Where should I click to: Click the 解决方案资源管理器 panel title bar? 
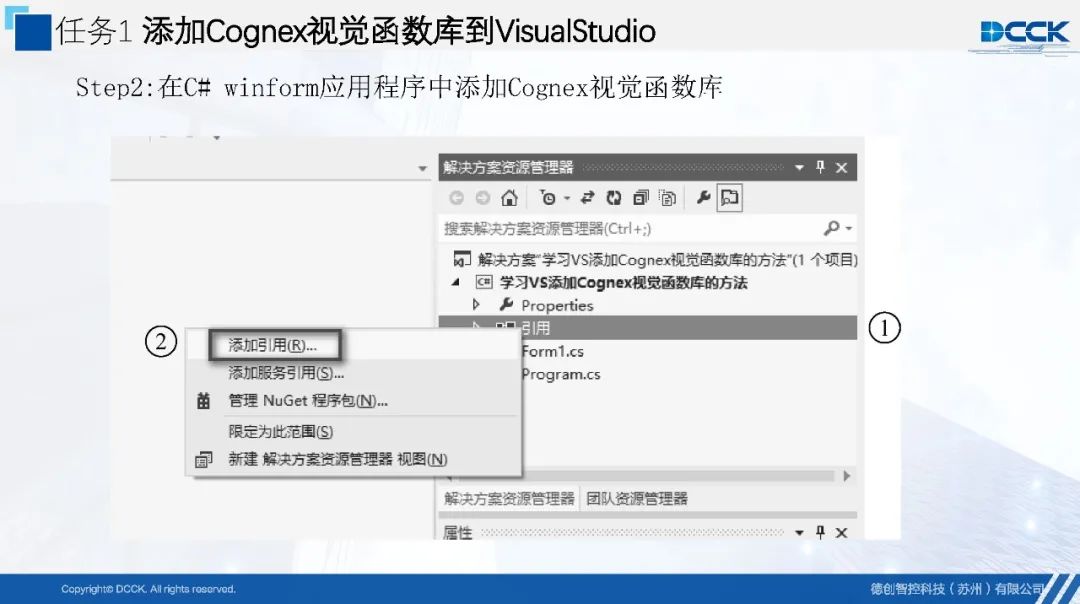coord(647,167)
